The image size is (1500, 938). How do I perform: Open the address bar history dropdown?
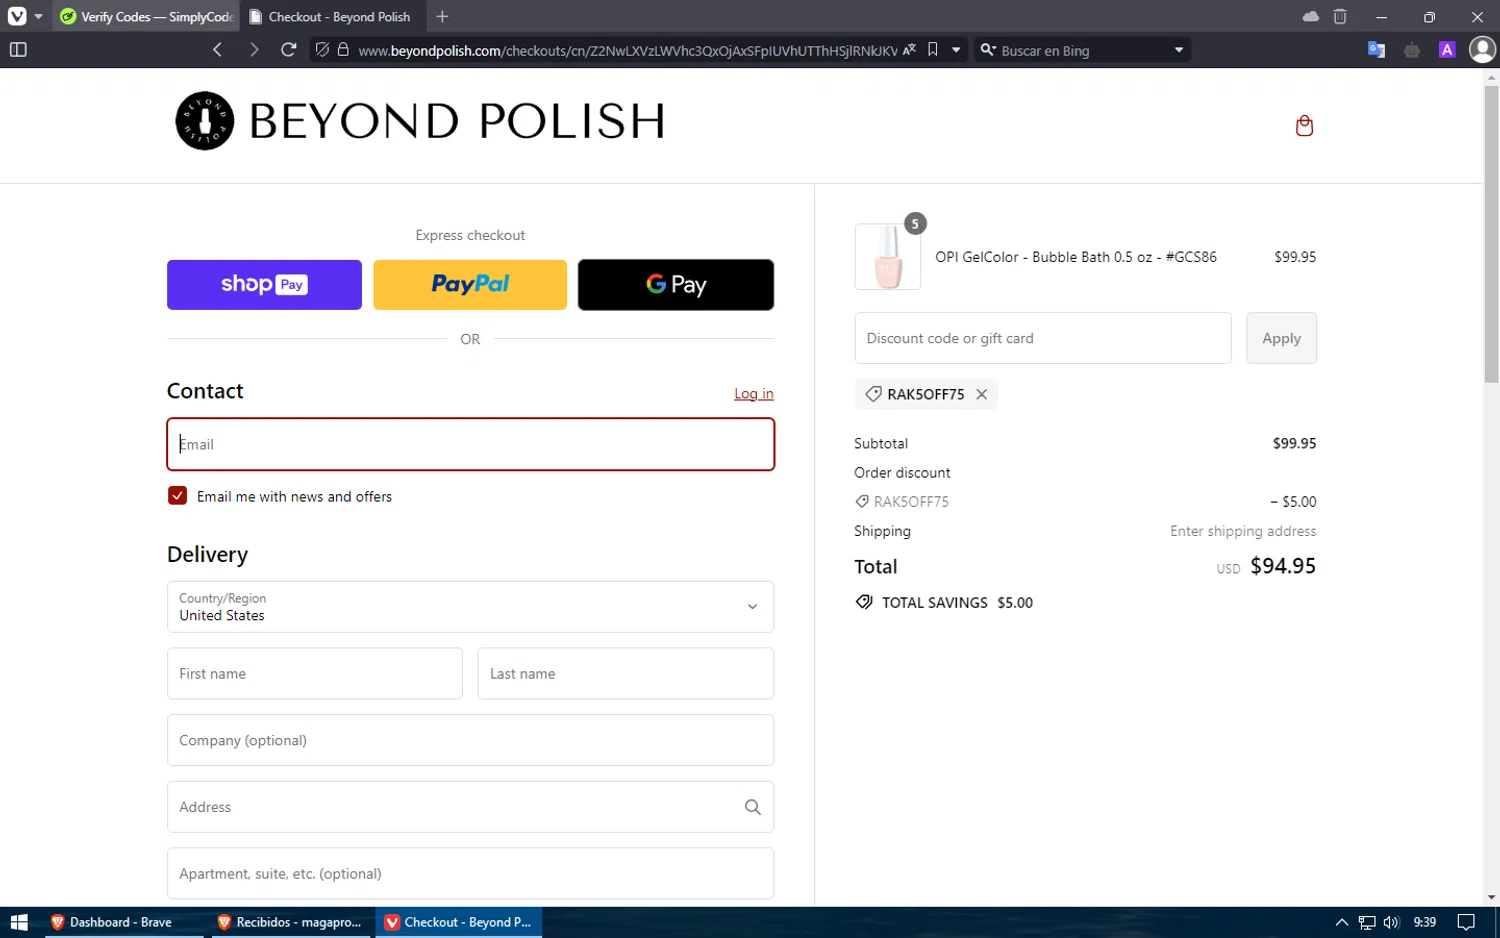[956, 49]
